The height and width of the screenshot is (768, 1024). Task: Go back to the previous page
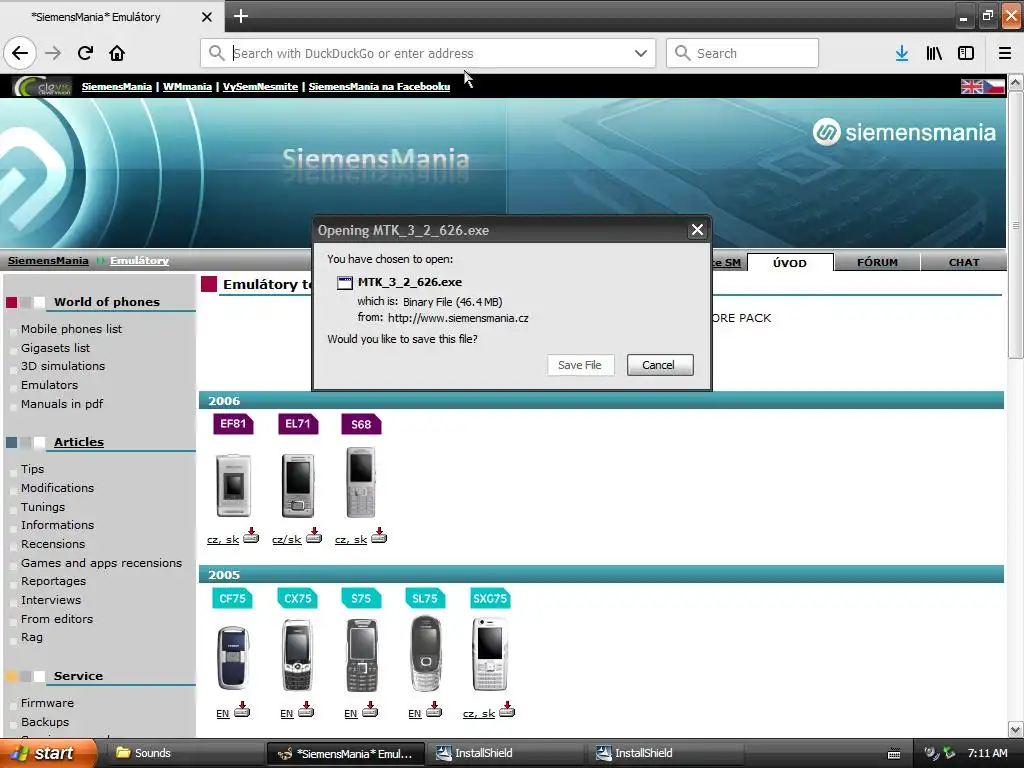[x=20, y=53]
